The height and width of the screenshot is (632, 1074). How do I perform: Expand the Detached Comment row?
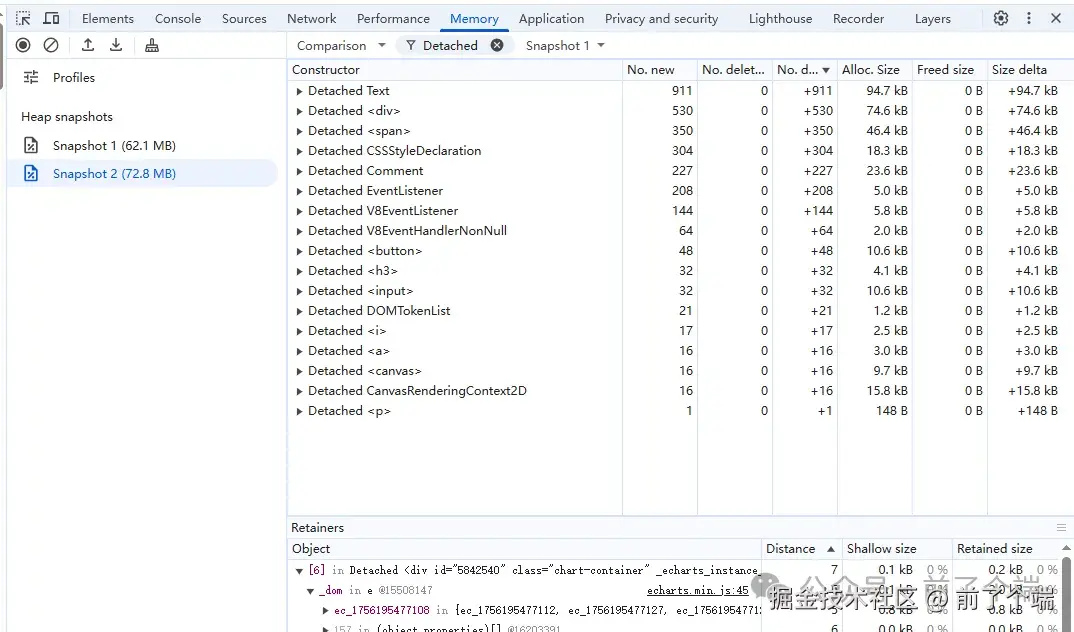(x=299, y=171)
